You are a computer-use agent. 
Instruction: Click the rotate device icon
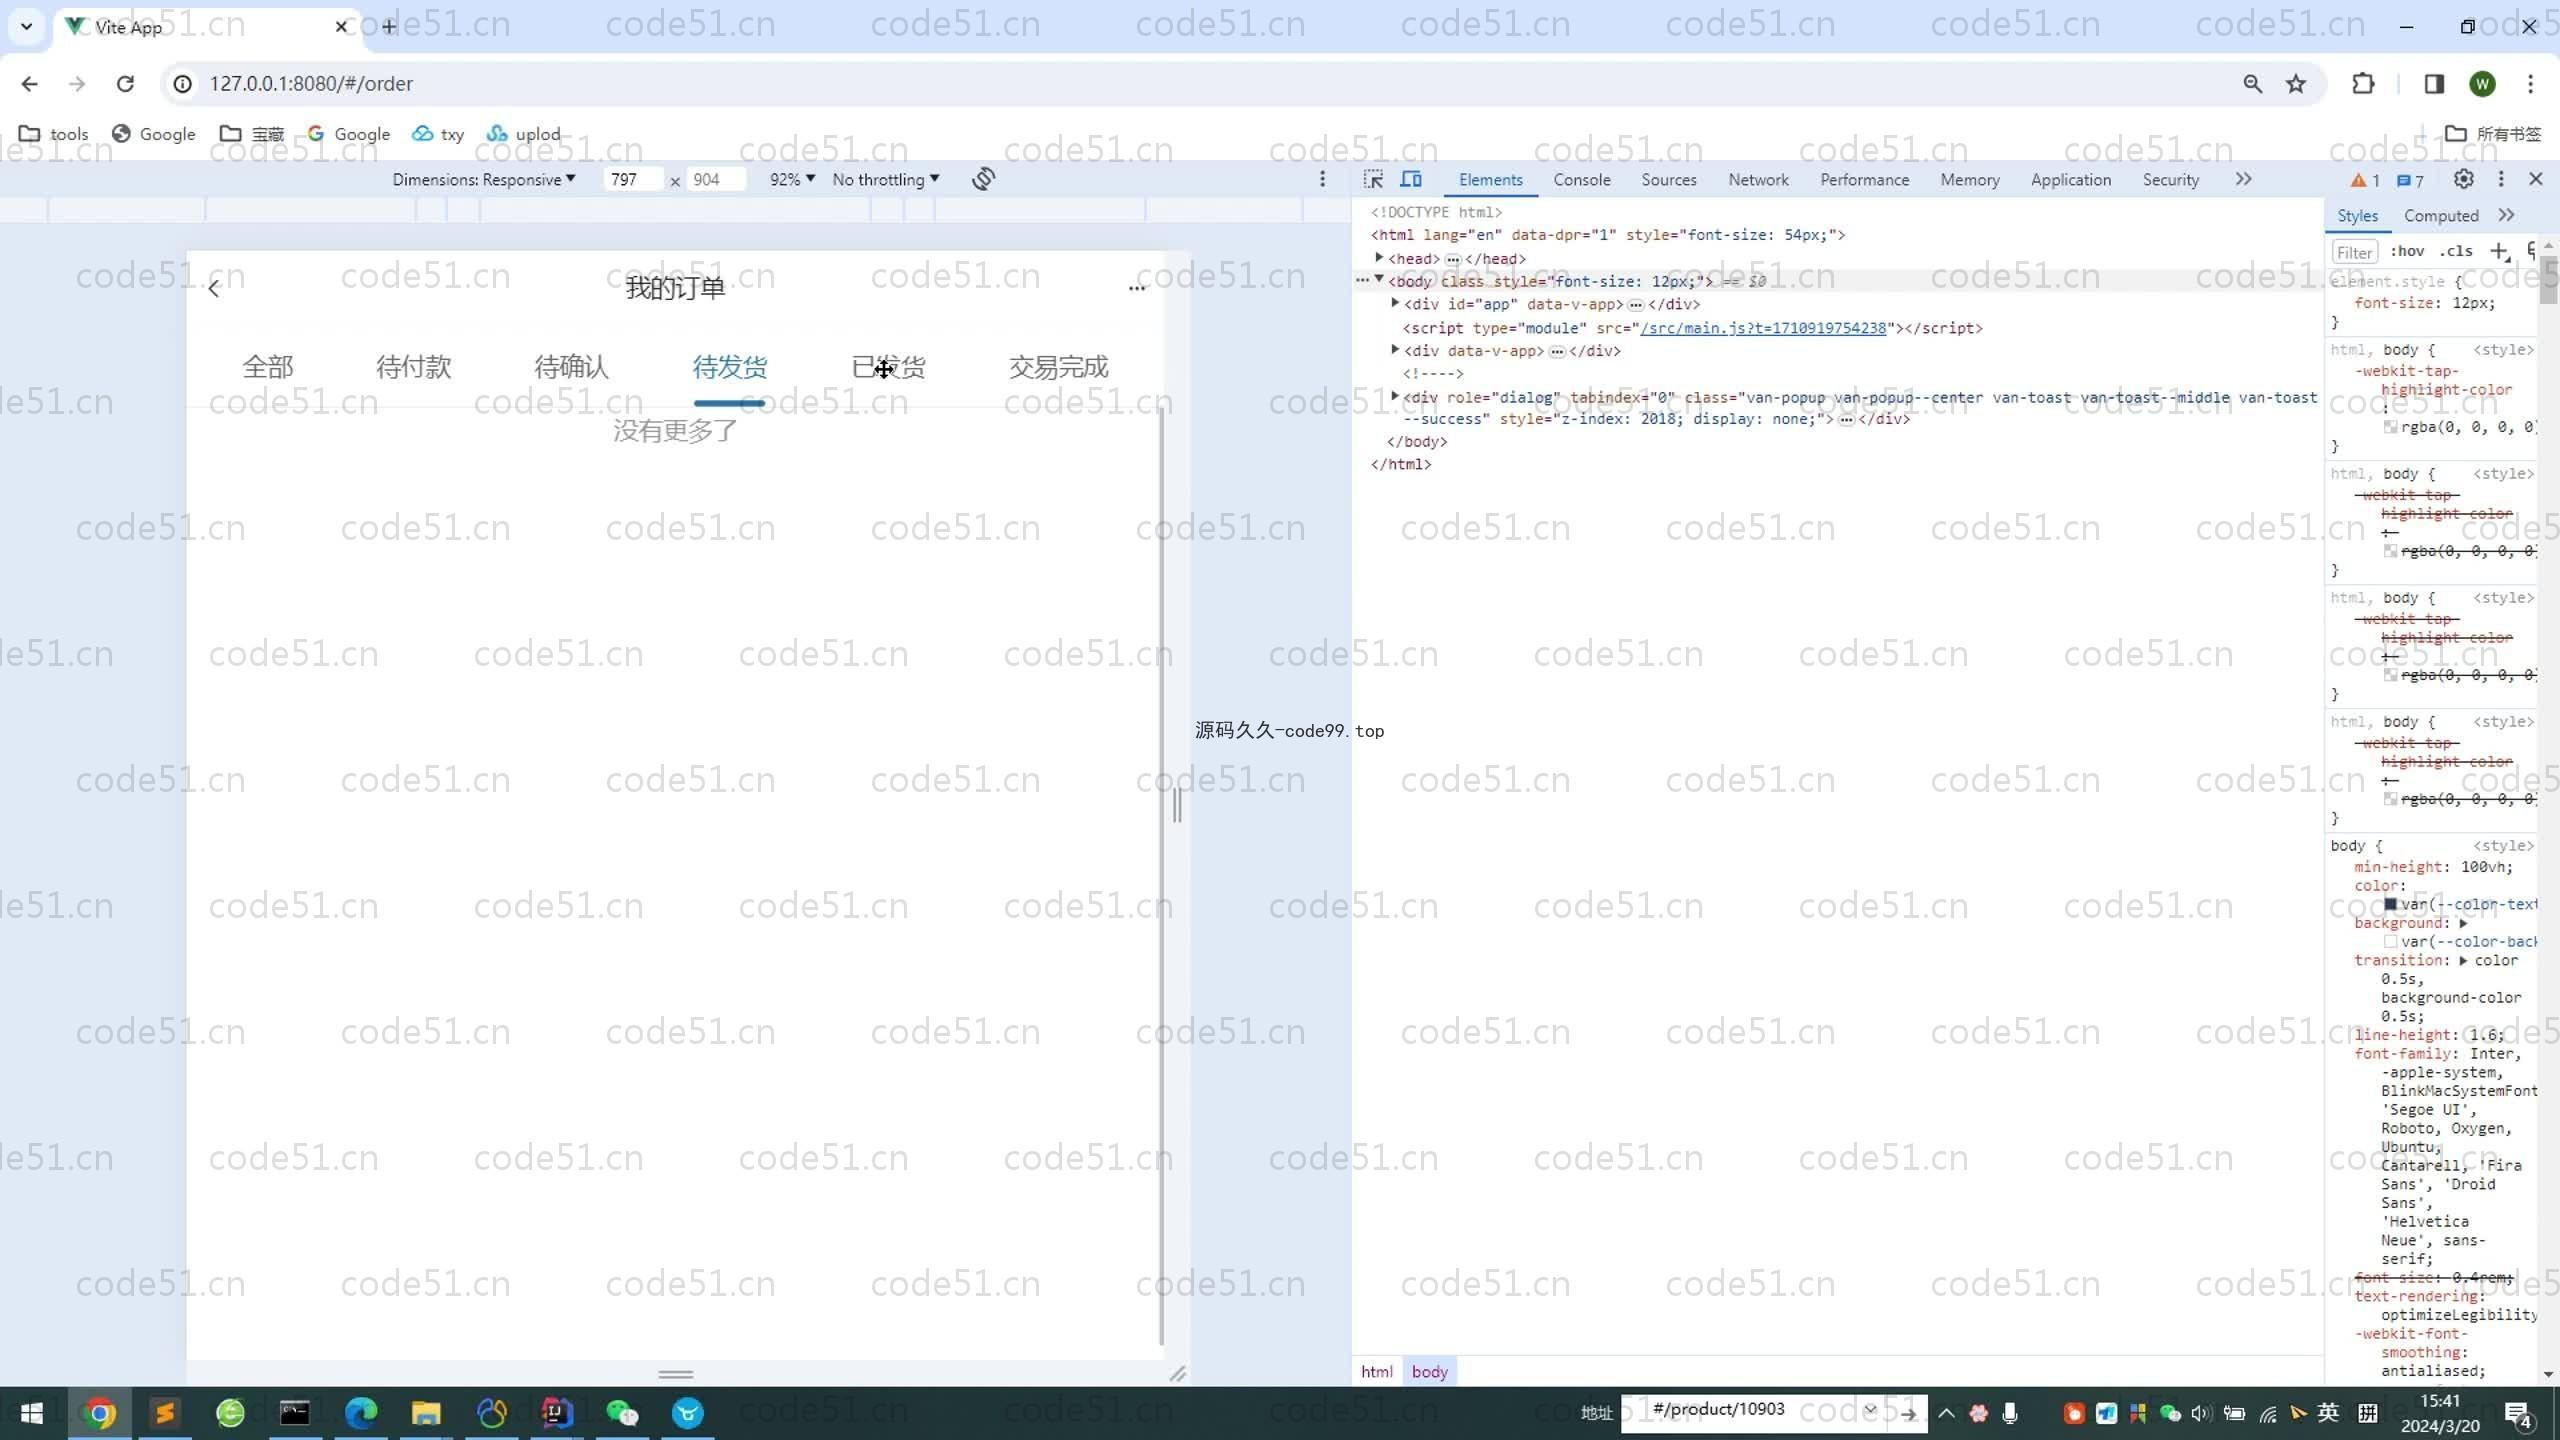click(983, 179)
